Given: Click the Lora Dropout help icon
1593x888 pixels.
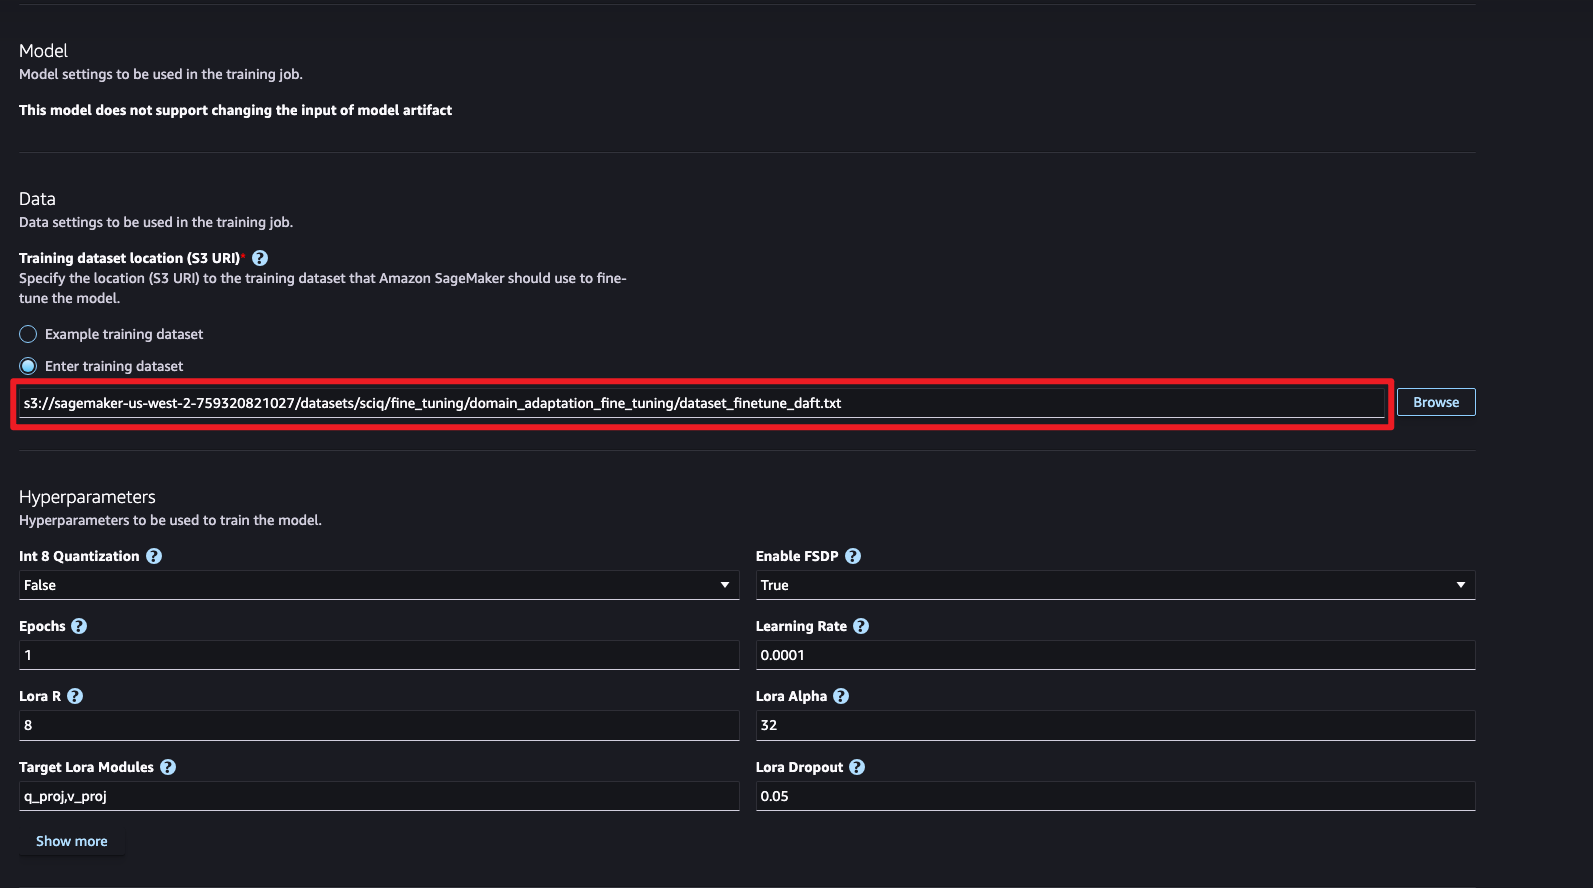Looking at the screenshot, I should 857,767.
